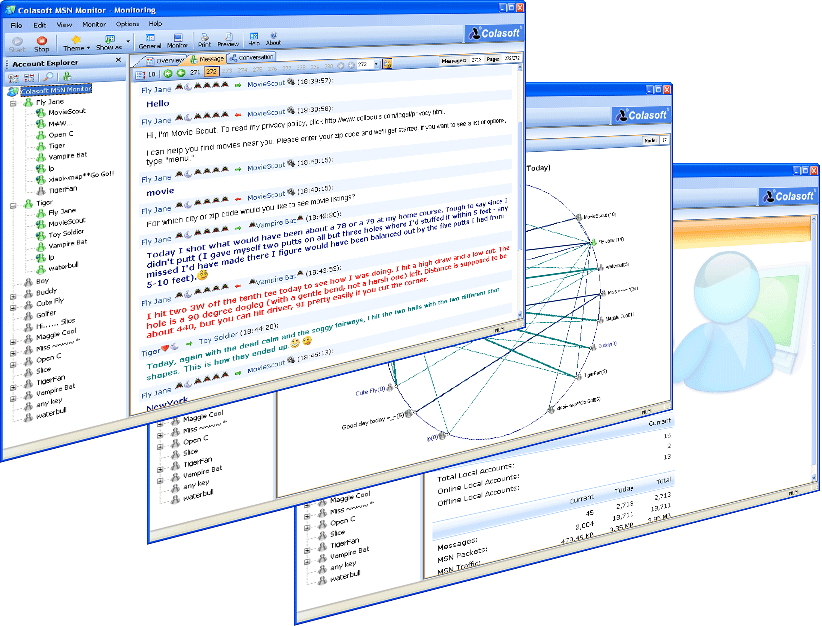The image size is (822, 626).
Task: Expand the Cute Fly account in Account Explorer
Action: [13, 308]
